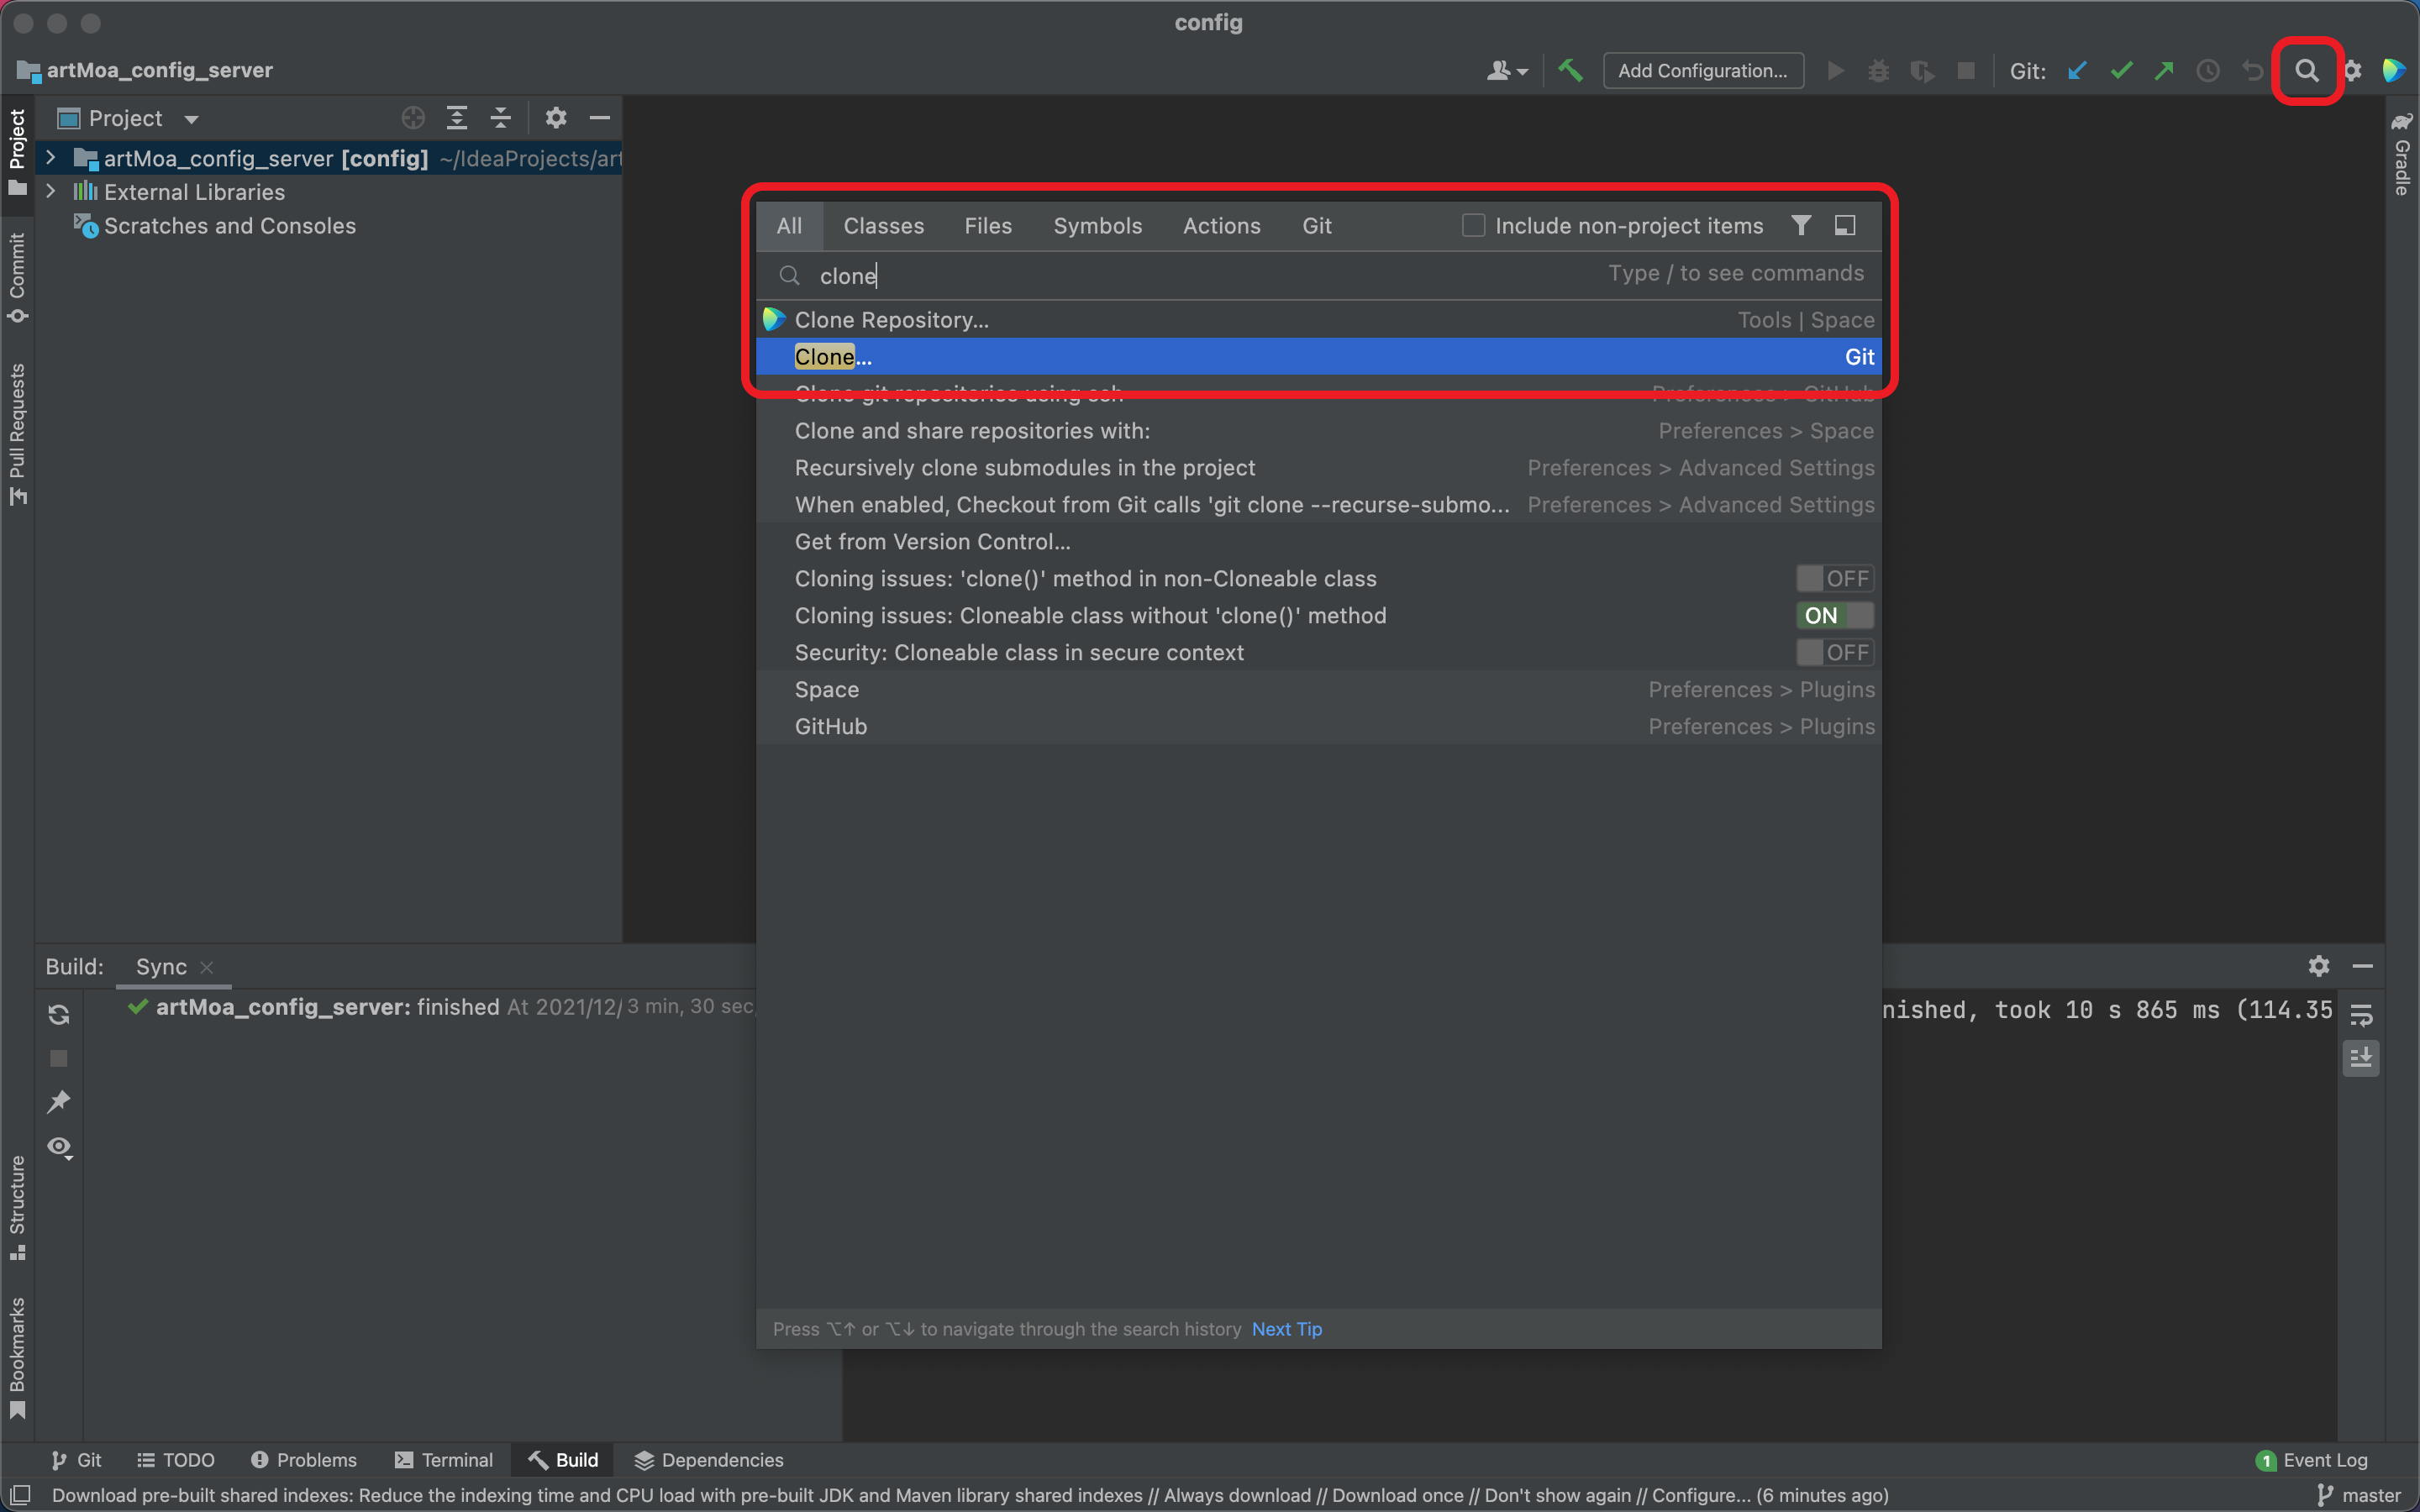
Task: Click the filter icon in search popup
Action: (1800, 225)
